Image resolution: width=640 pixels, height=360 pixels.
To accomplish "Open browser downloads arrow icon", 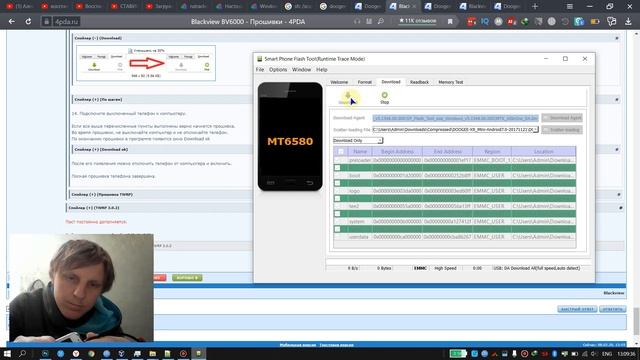I will pyautogui.click(x=628, y=21).
